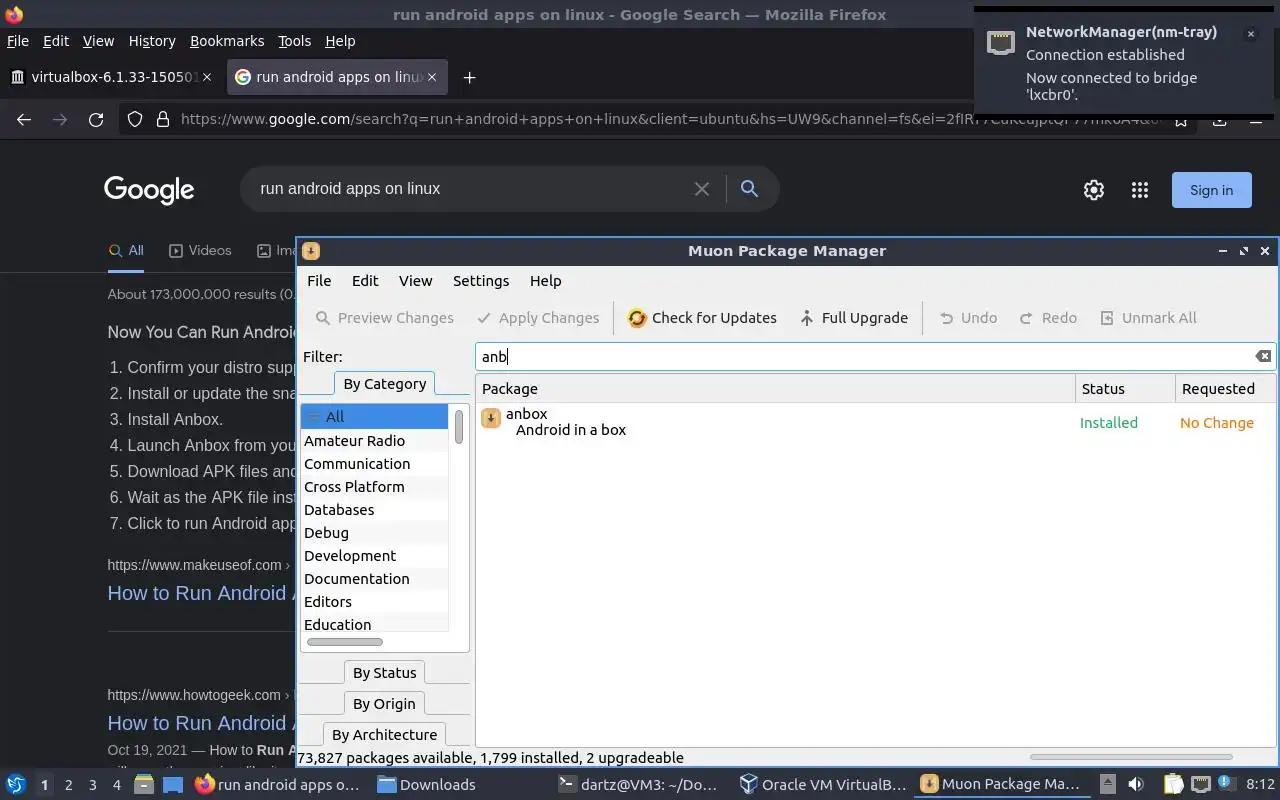Click the category list vertical scrollbar
Viewport: 1280px width, 800px height.
[x=459, y=426]
